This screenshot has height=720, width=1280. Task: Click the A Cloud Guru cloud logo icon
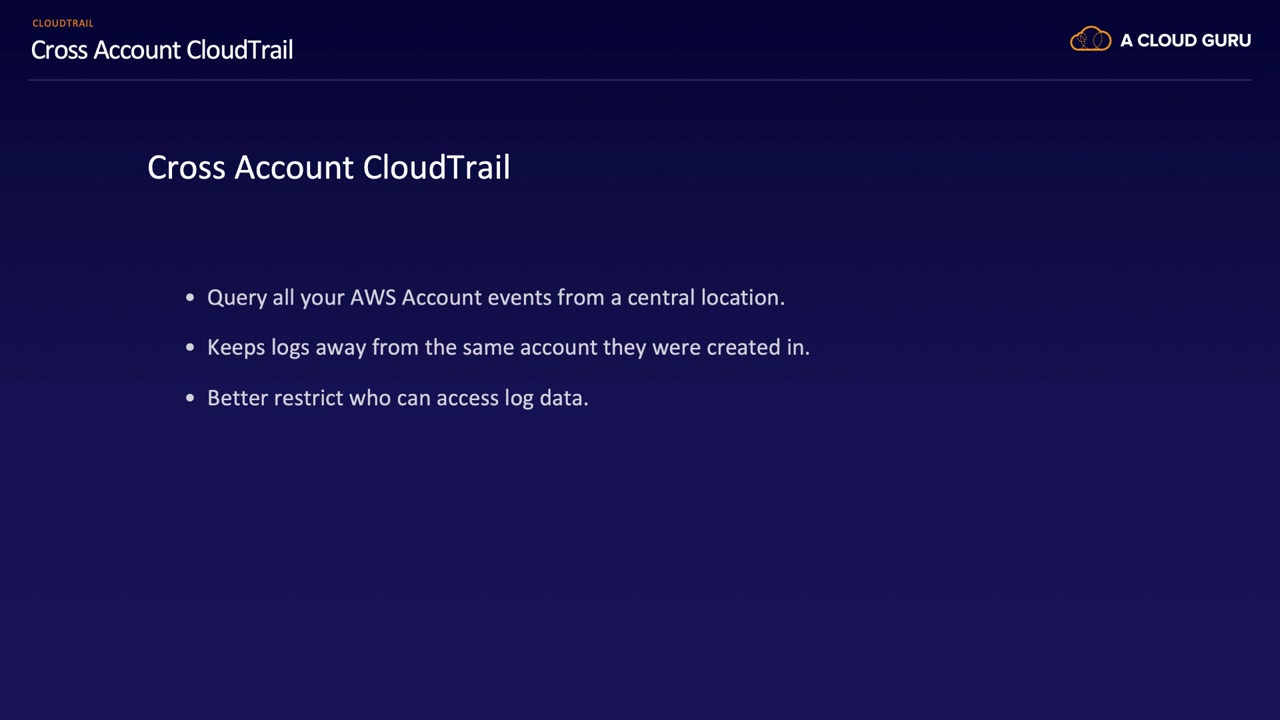pyautogui.click(x=1090, y=40)
